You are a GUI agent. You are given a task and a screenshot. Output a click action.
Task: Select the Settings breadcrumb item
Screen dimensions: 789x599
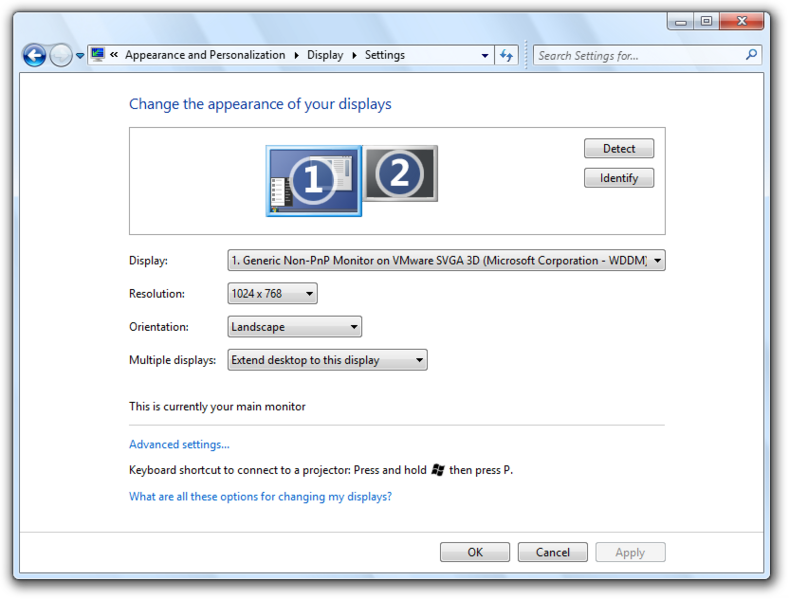(384, 55)
